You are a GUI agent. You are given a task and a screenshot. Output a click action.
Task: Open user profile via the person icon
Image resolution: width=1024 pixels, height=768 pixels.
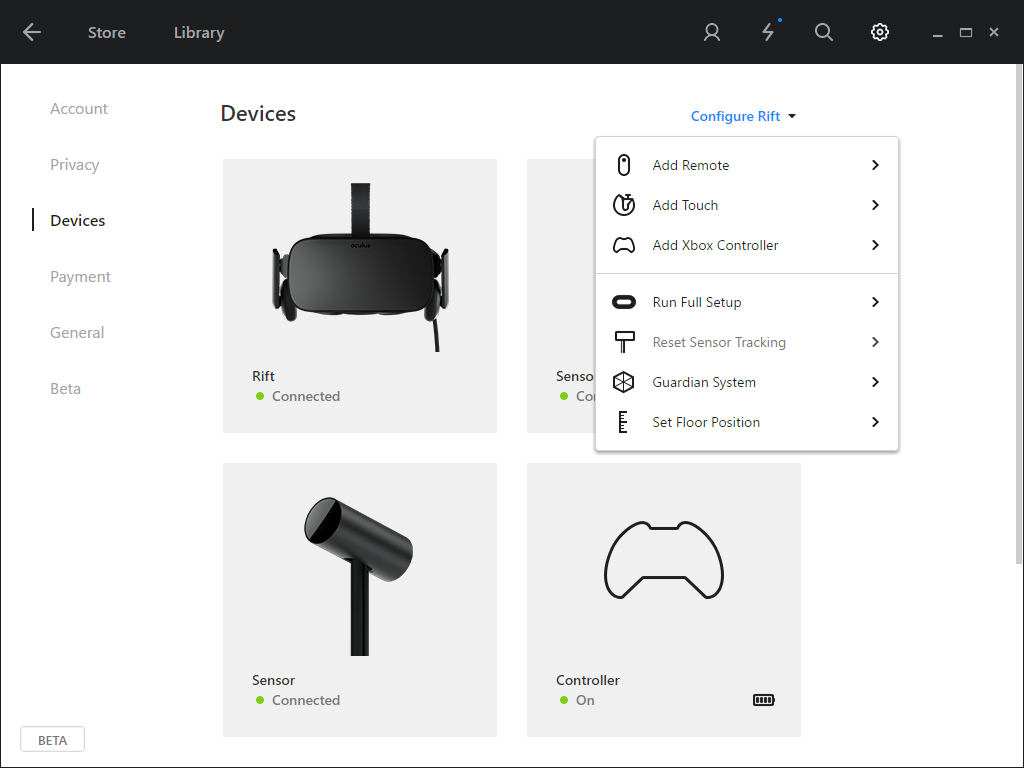click(711, 32)
